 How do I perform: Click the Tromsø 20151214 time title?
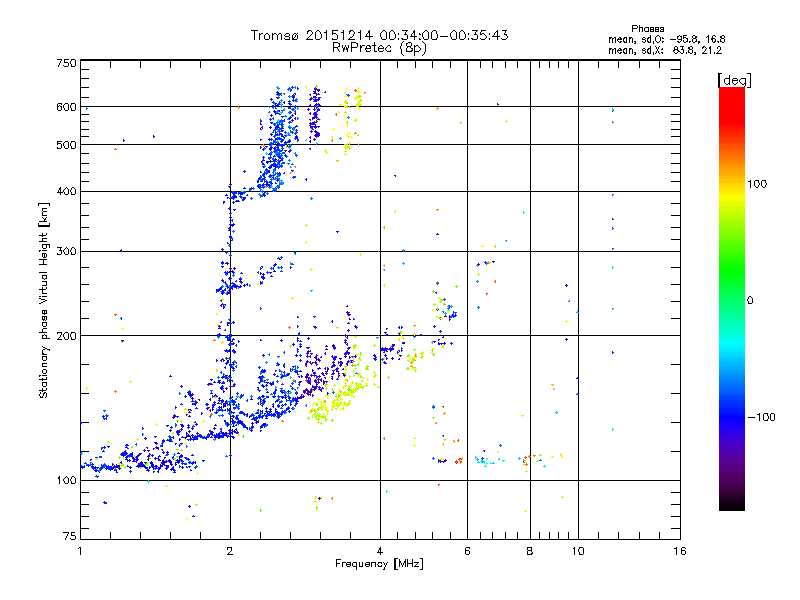tap(379, 35)
